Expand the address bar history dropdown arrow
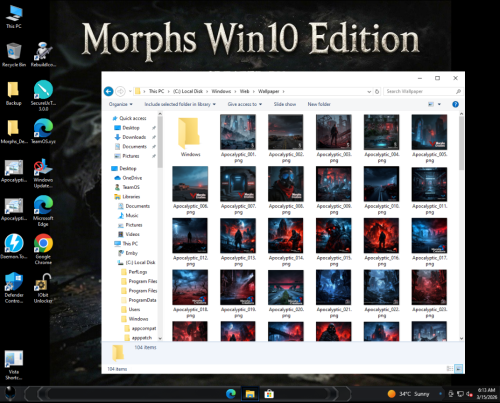 (x=369, y=91)
